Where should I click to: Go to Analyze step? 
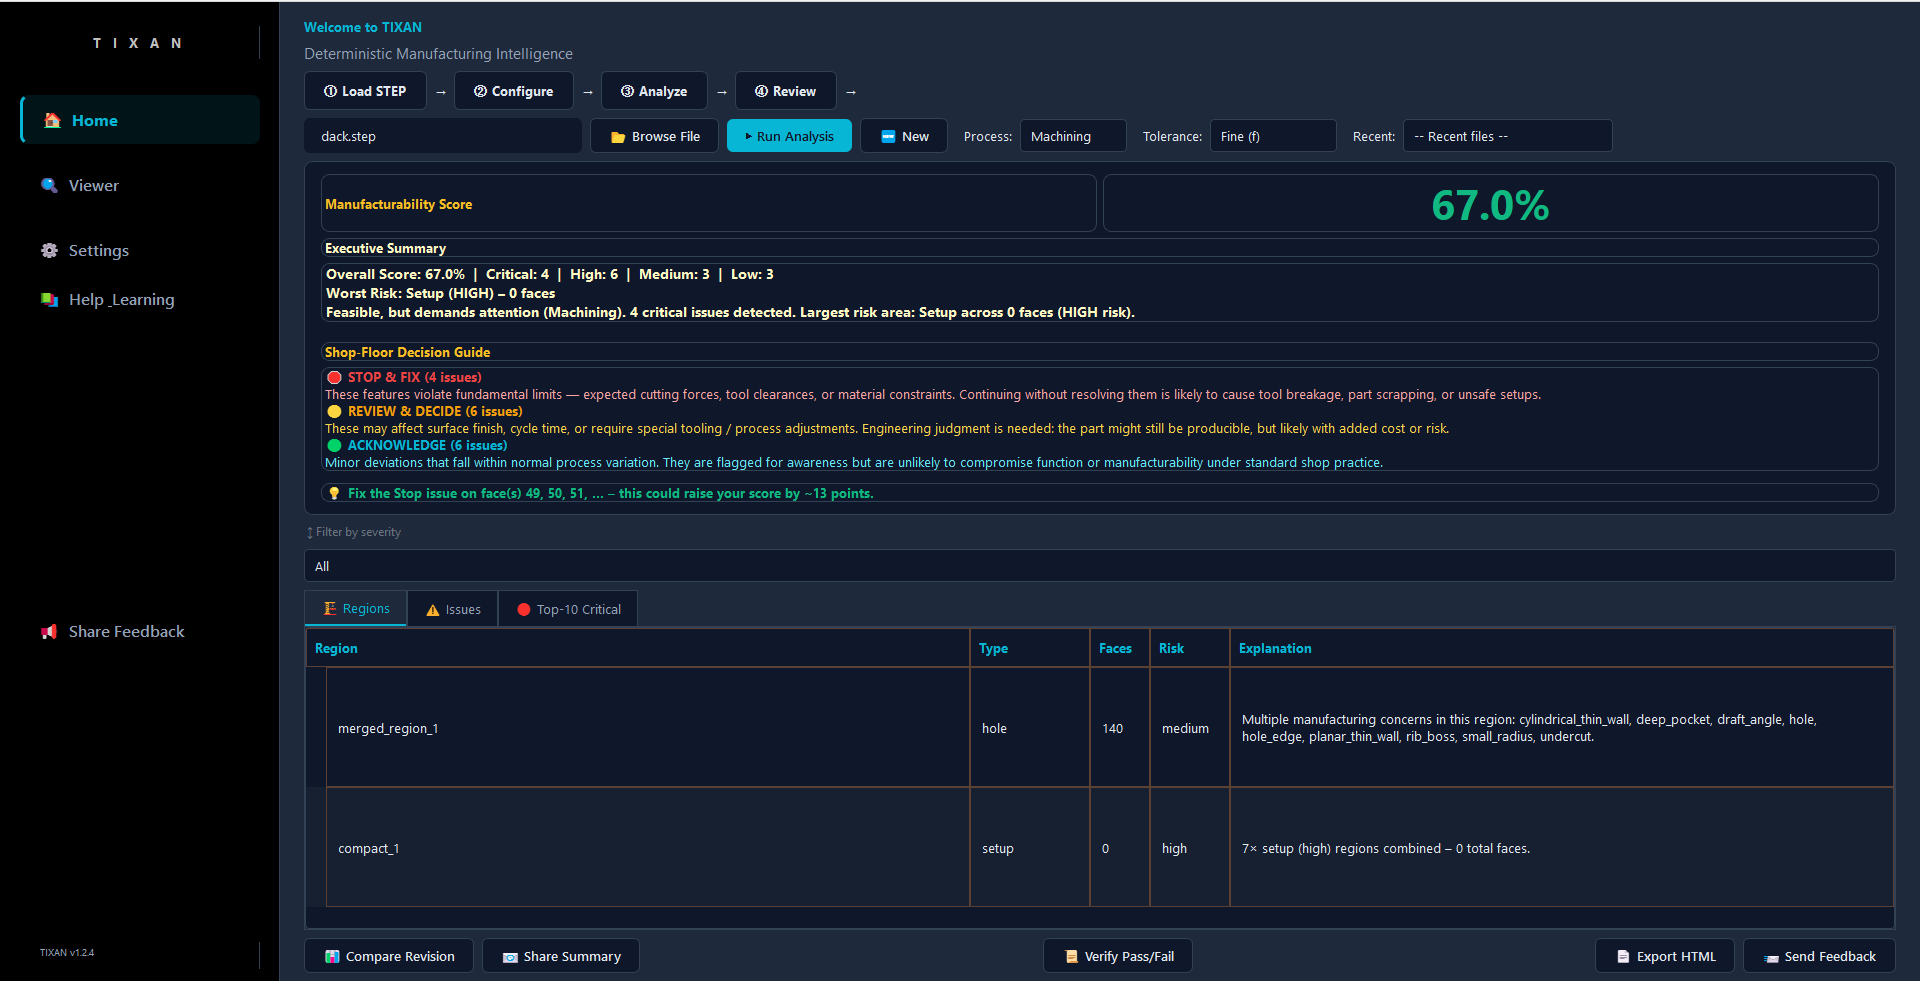tap(654, 91)
